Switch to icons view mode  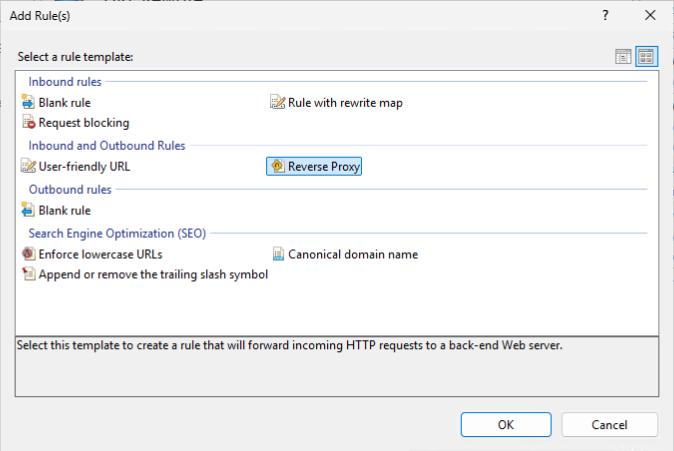pos(646,56)
